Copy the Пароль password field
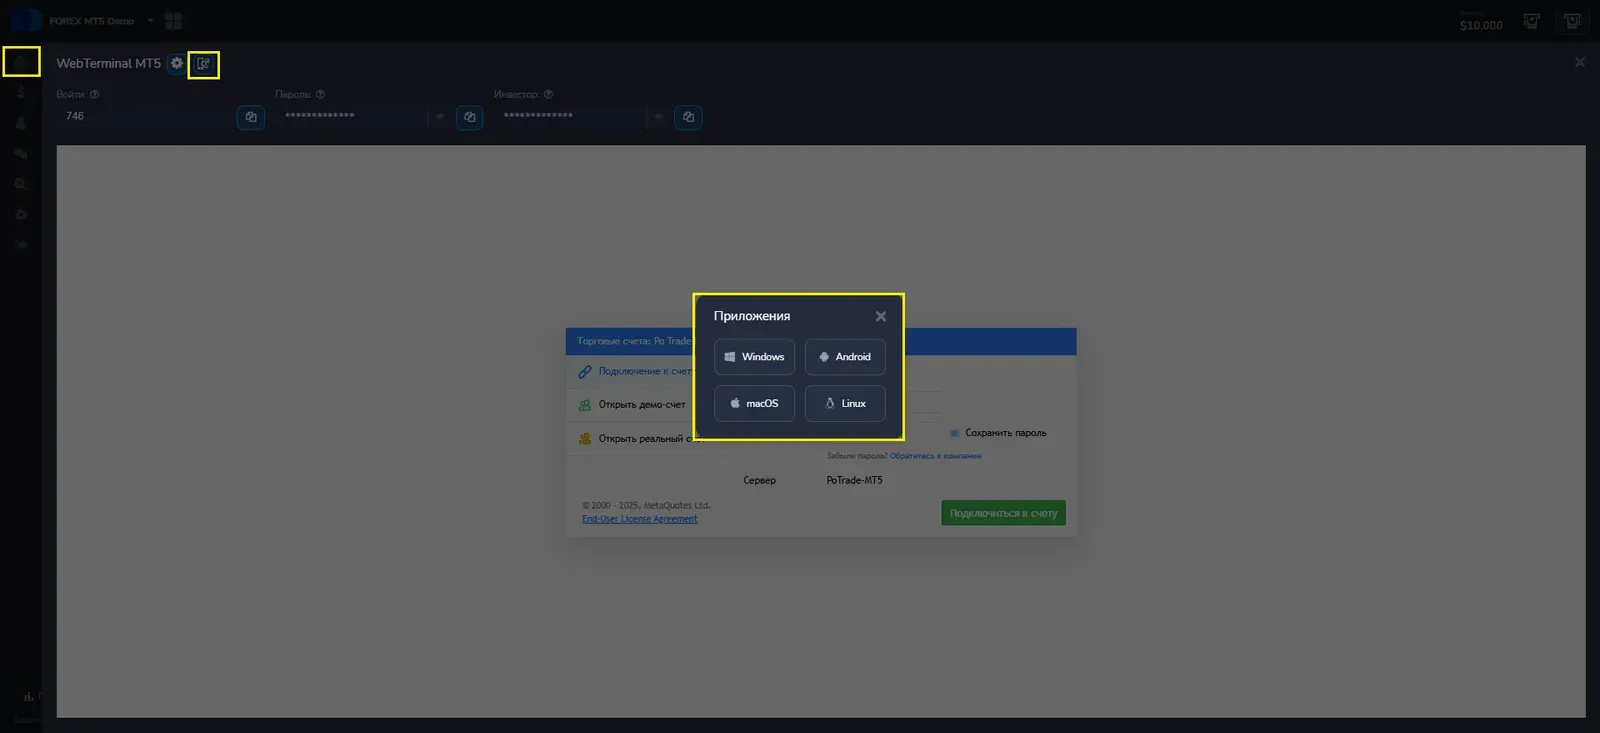 [x=470, y=118]
